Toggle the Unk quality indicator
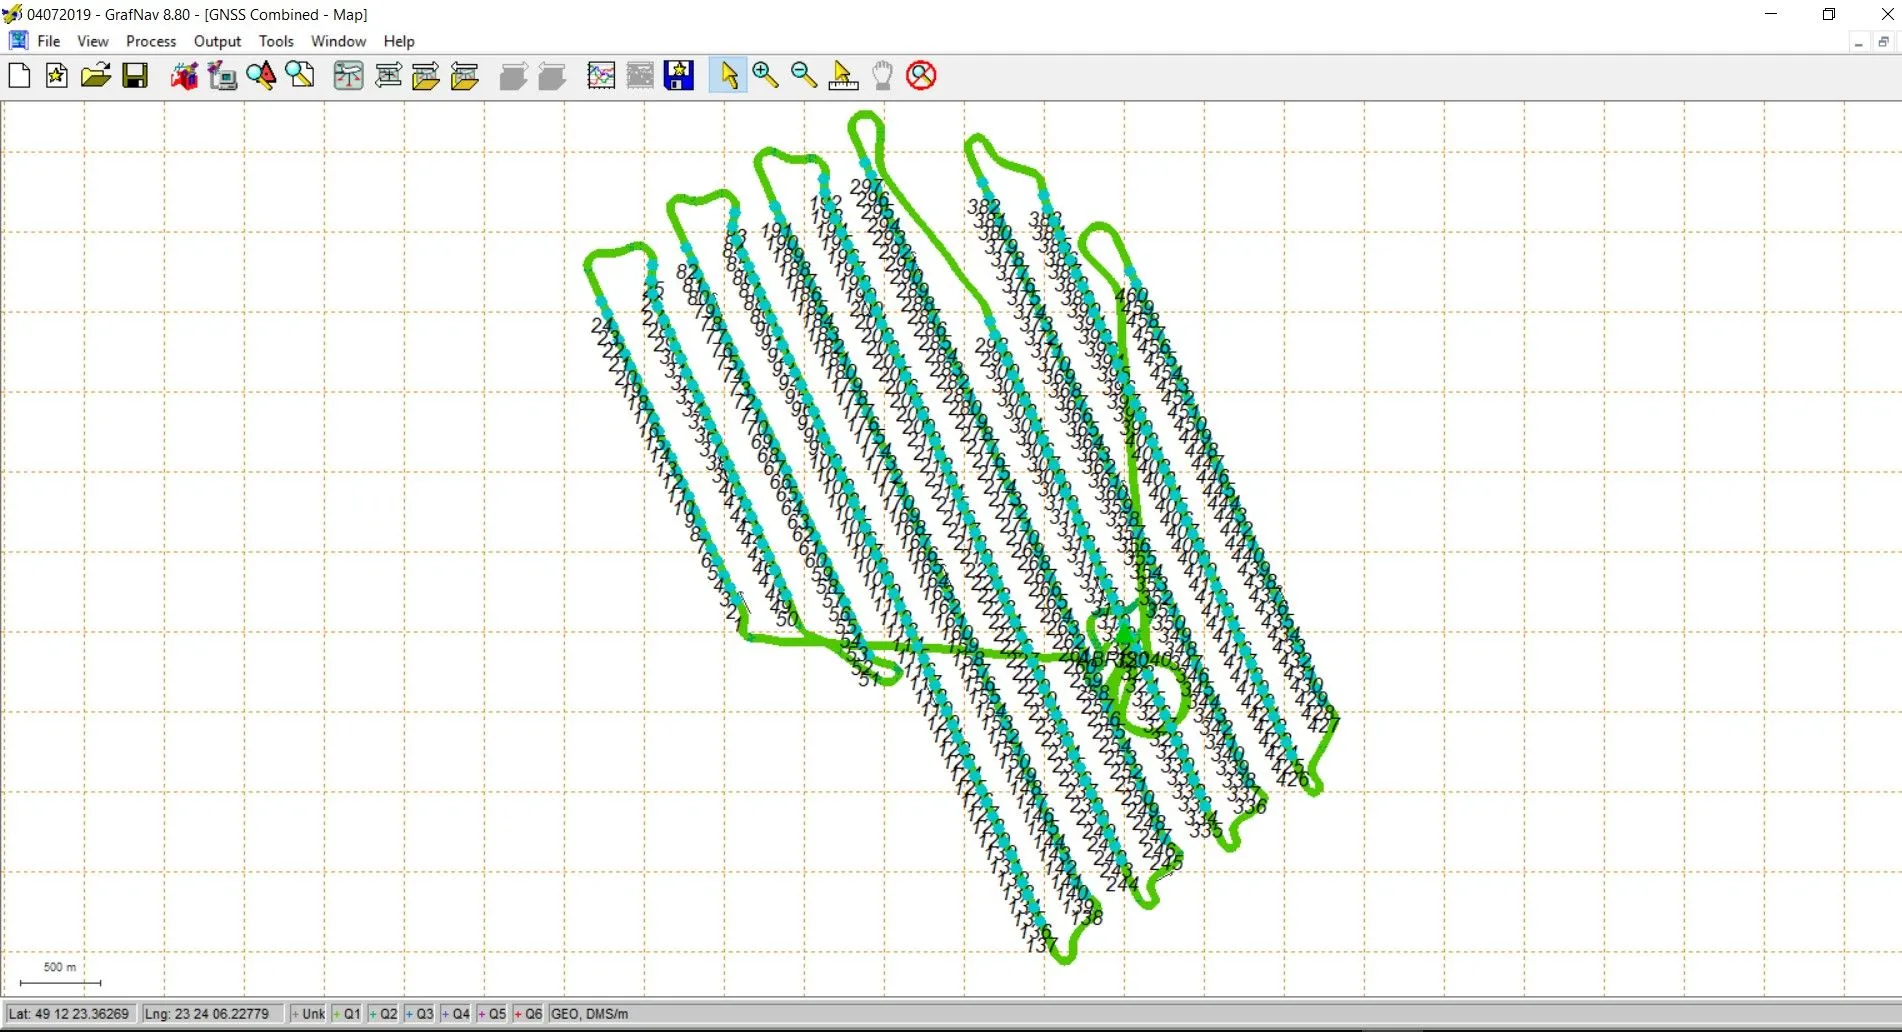 tap(308, 1014)
